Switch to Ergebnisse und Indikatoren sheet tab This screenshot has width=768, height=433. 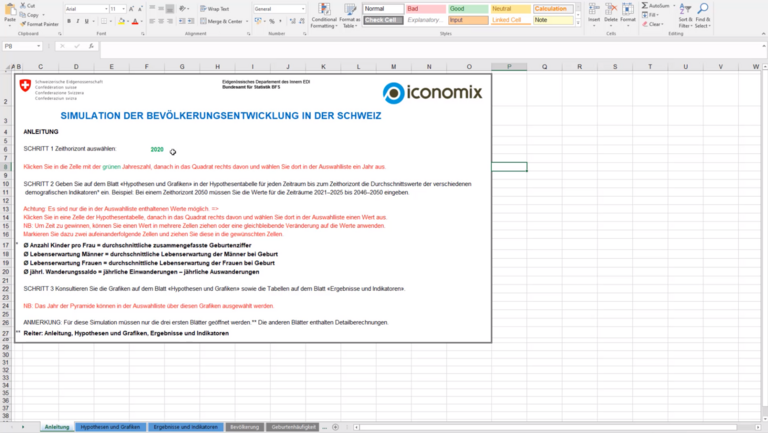[186, 427]
